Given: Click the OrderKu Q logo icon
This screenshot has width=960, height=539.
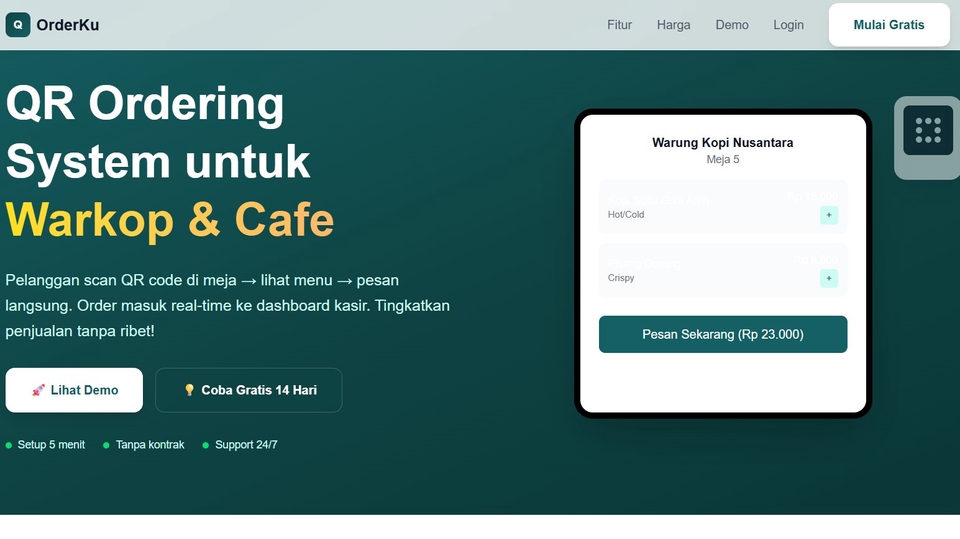Looking at the screenshot, I should pos(18,25).
